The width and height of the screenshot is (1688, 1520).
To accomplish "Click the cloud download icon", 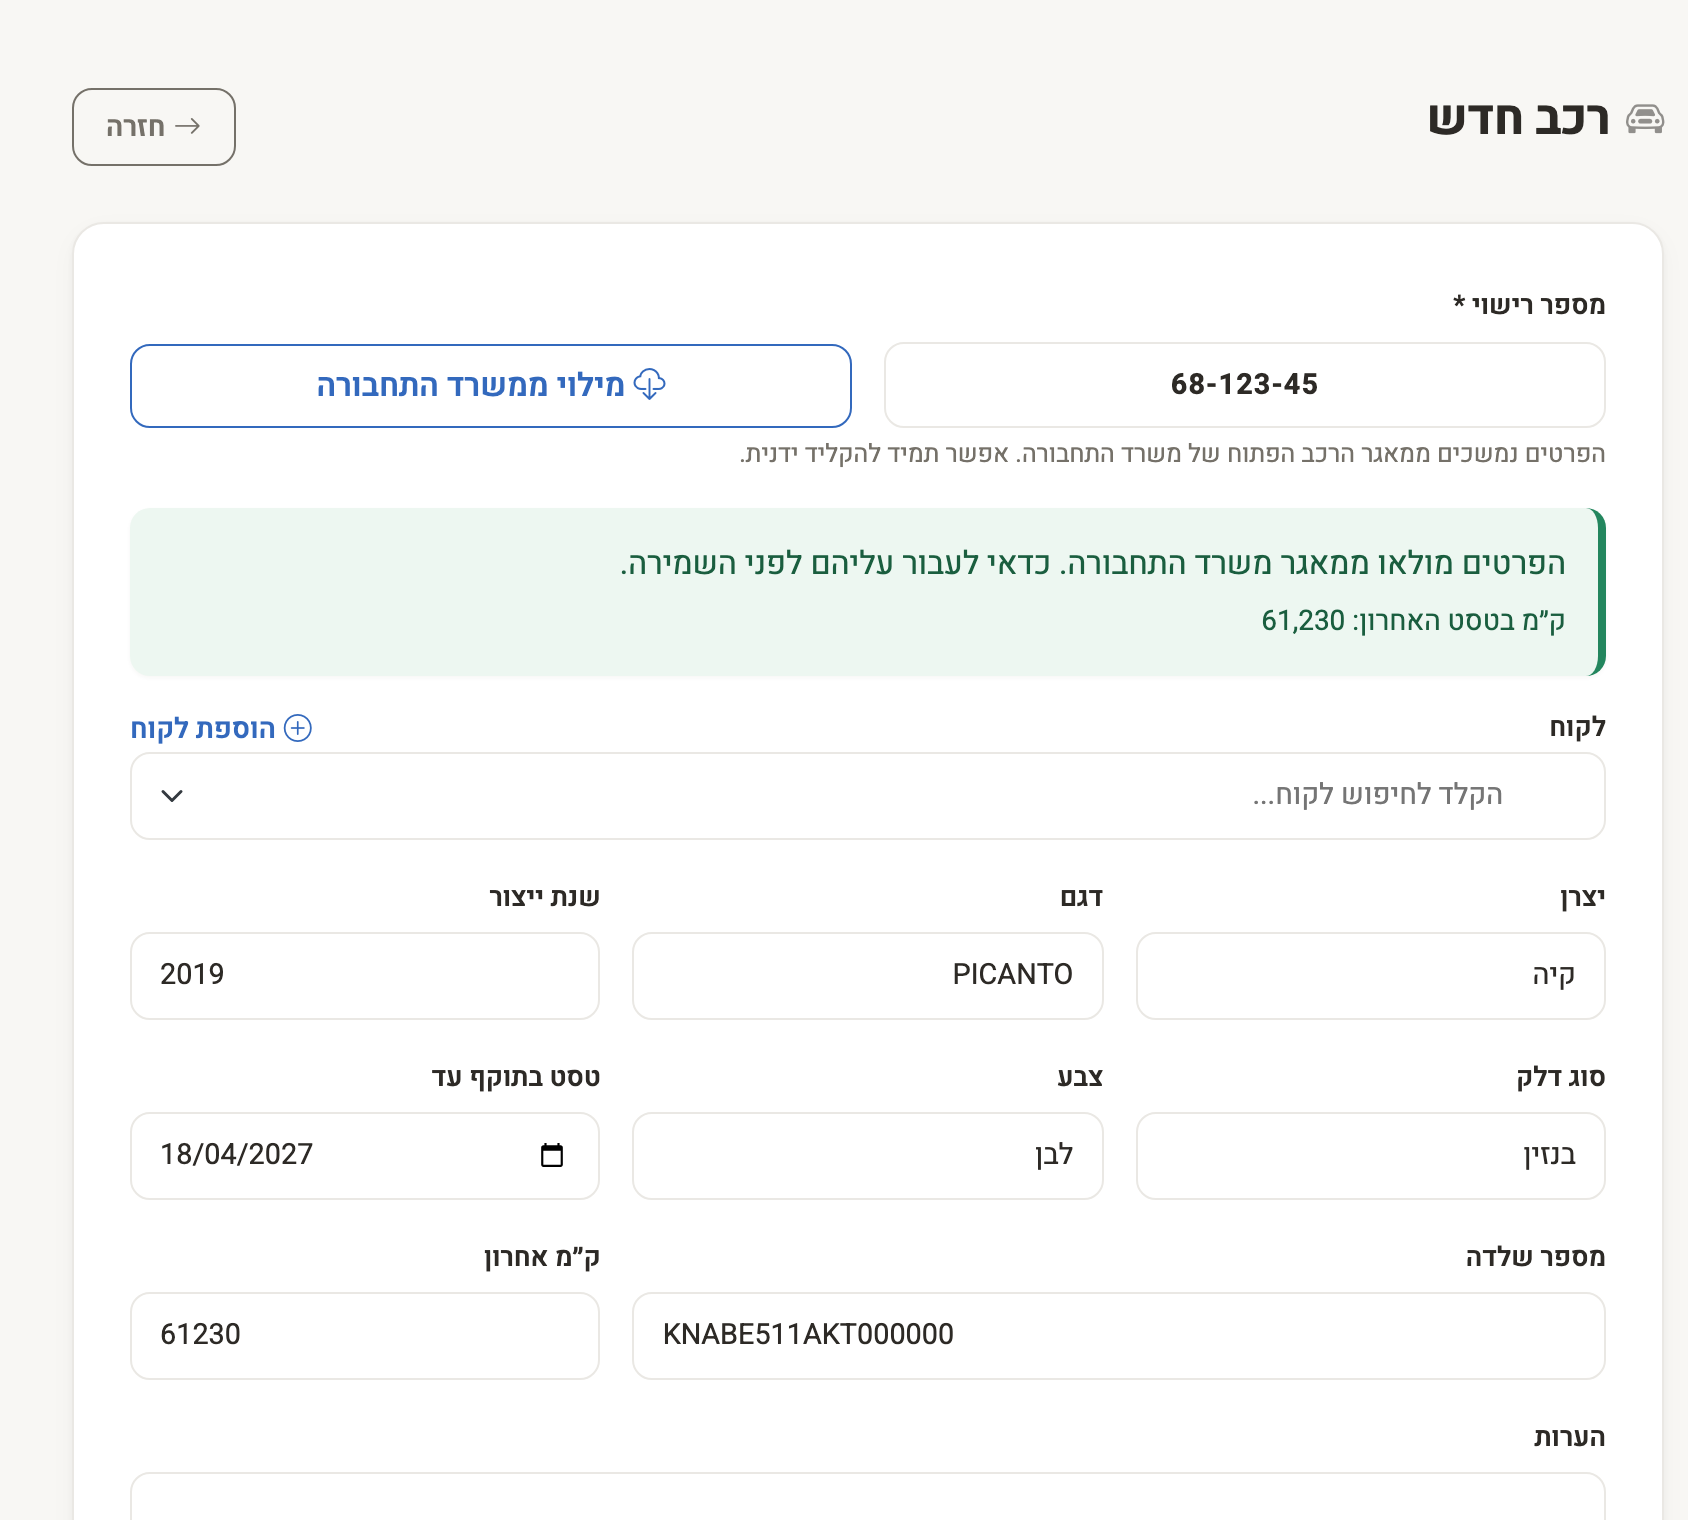I will click(650, 384).
